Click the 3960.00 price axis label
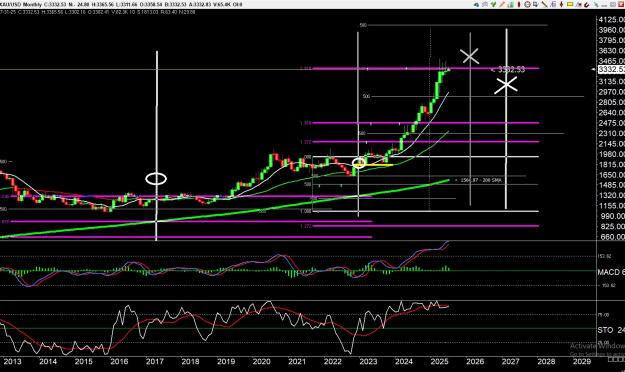 (611, 30)
